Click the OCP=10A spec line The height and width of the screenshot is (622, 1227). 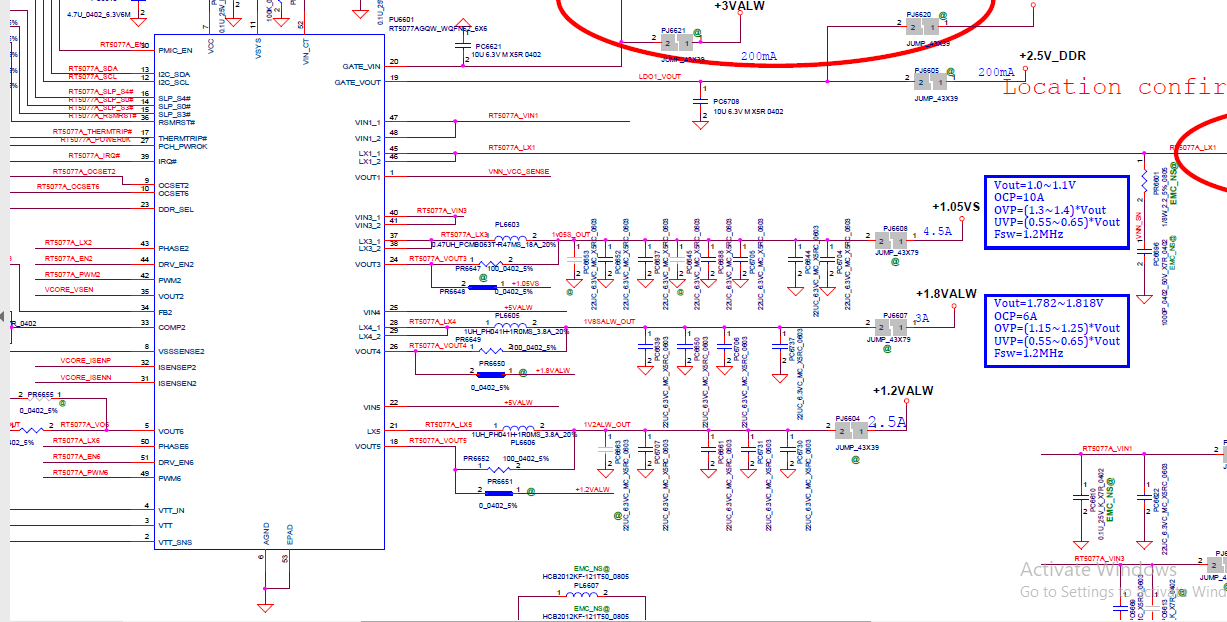pos(1021,198)
